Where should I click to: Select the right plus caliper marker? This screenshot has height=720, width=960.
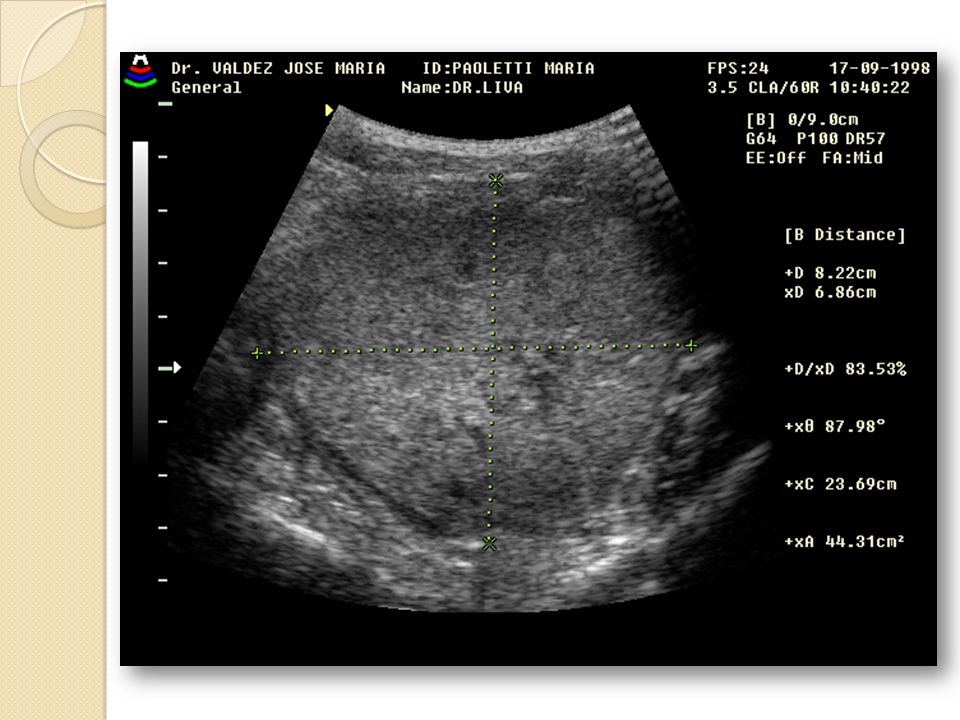[691, 346]
